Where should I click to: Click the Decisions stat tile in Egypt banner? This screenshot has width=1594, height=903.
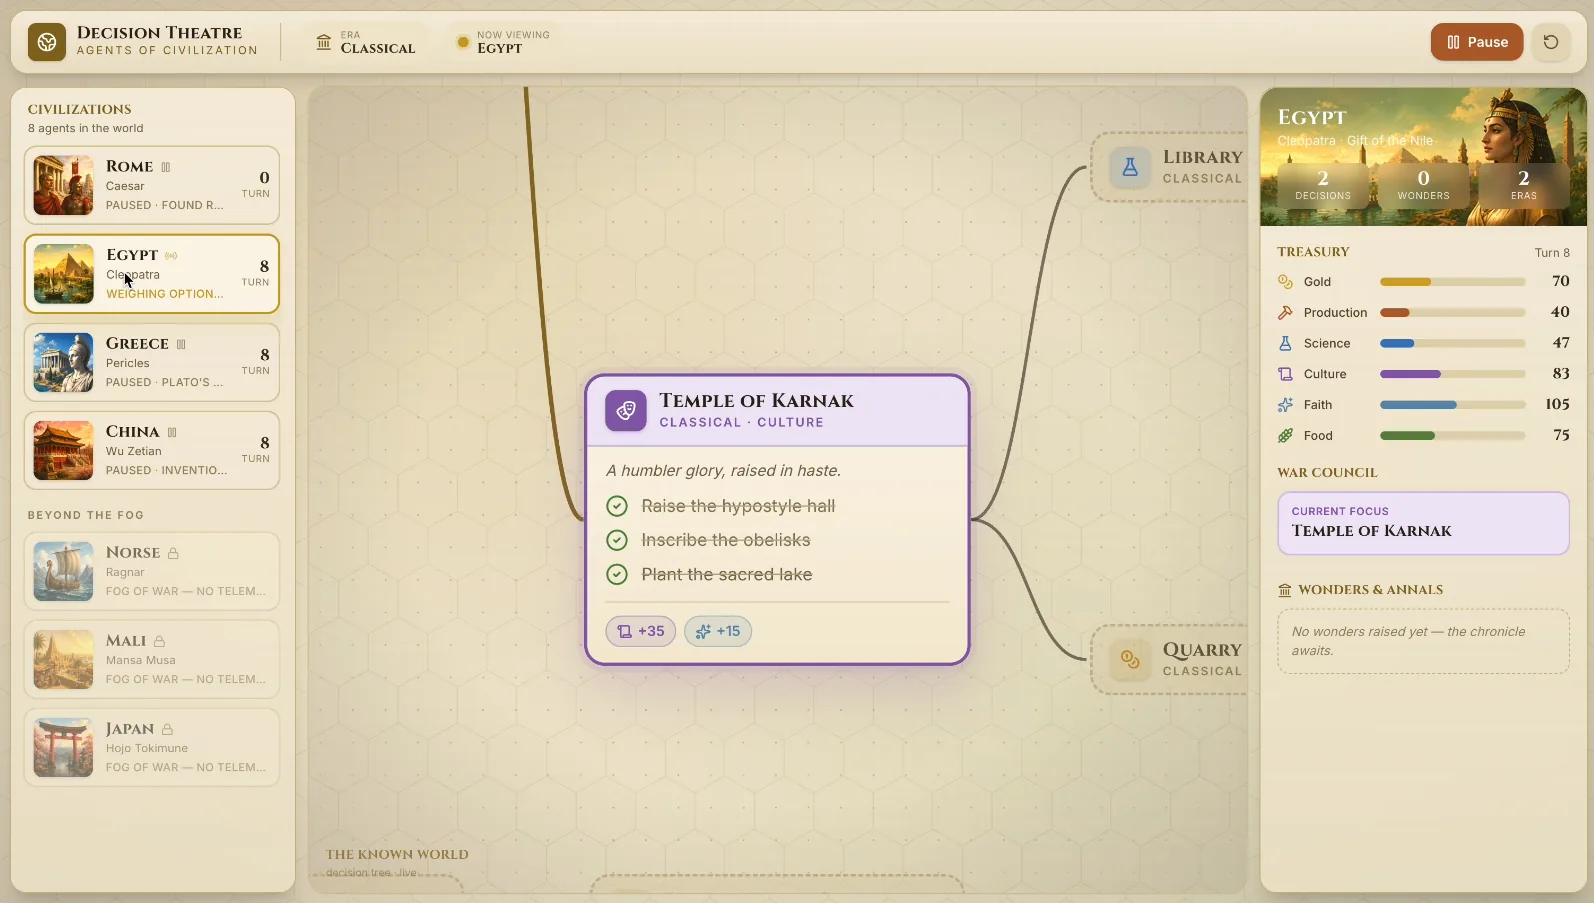(x=1323, y=185)
